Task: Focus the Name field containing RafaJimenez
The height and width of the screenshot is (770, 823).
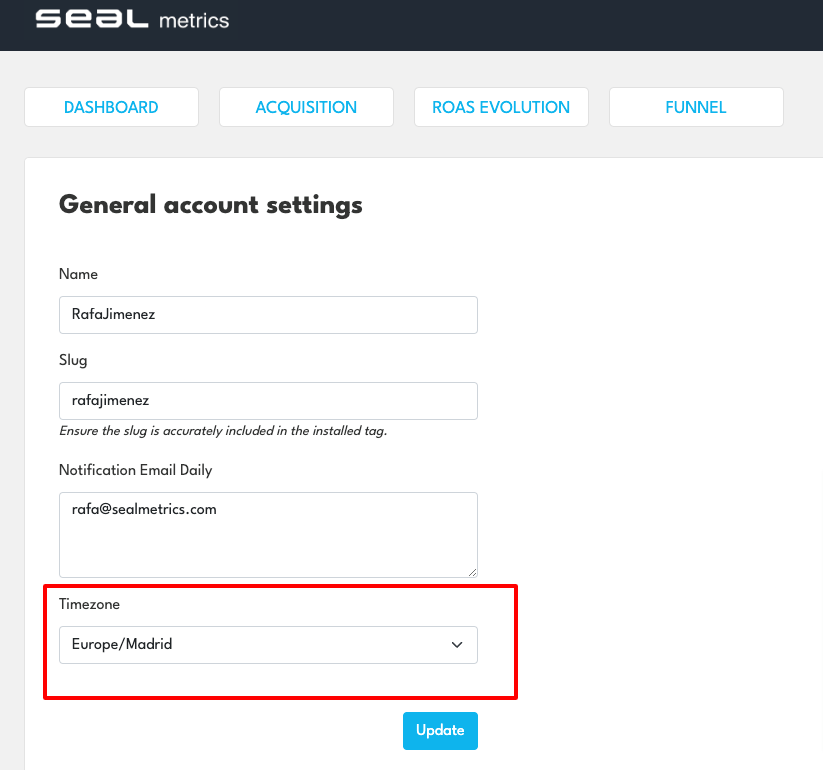Action: (x=268, y=314)
